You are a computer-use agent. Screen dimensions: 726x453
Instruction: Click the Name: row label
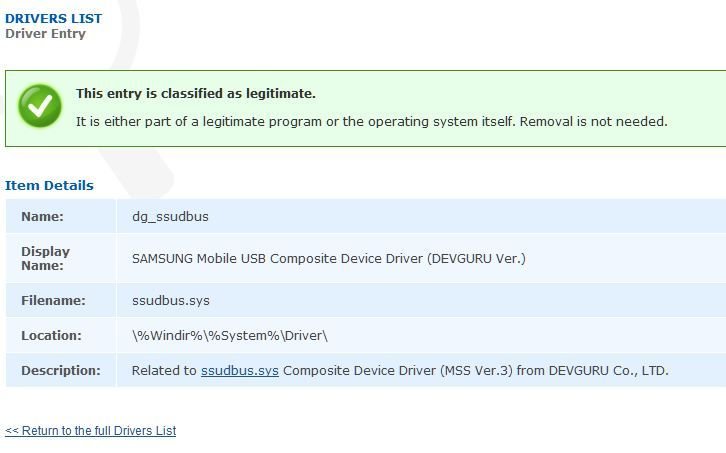(42, 216)
